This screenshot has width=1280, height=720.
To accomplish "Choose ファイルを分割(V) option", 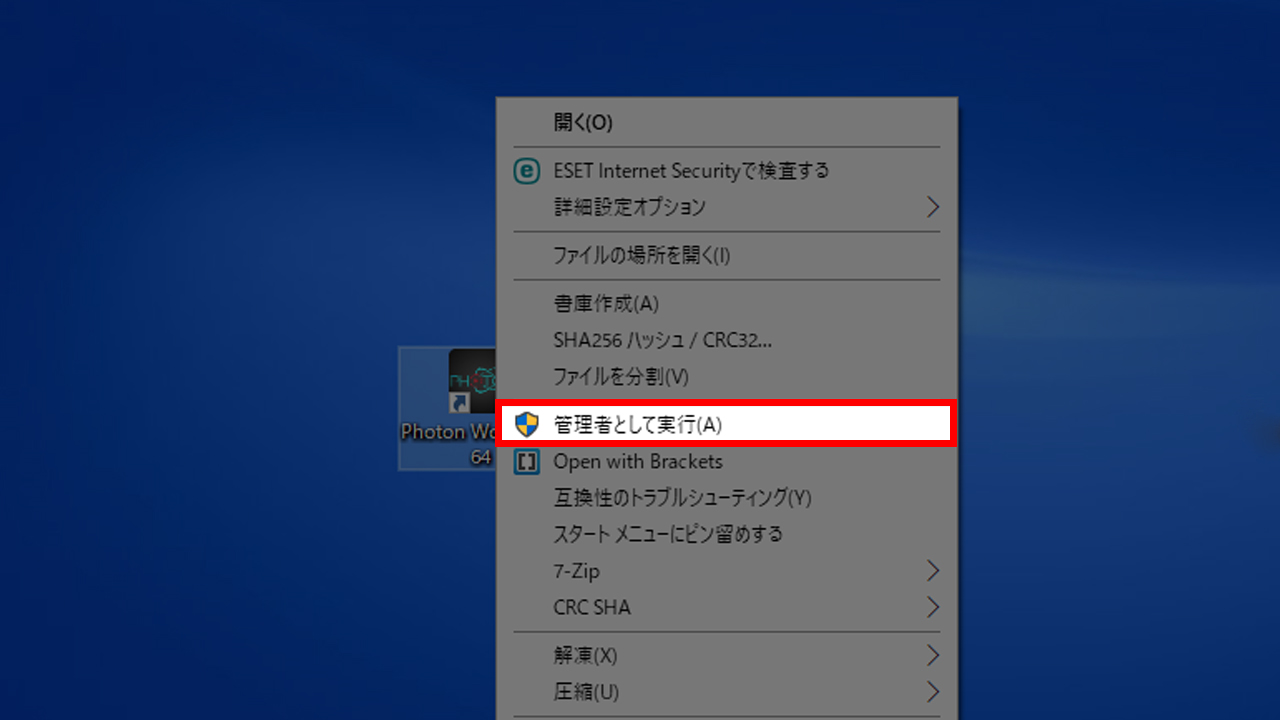I will (x=621, y=377).
